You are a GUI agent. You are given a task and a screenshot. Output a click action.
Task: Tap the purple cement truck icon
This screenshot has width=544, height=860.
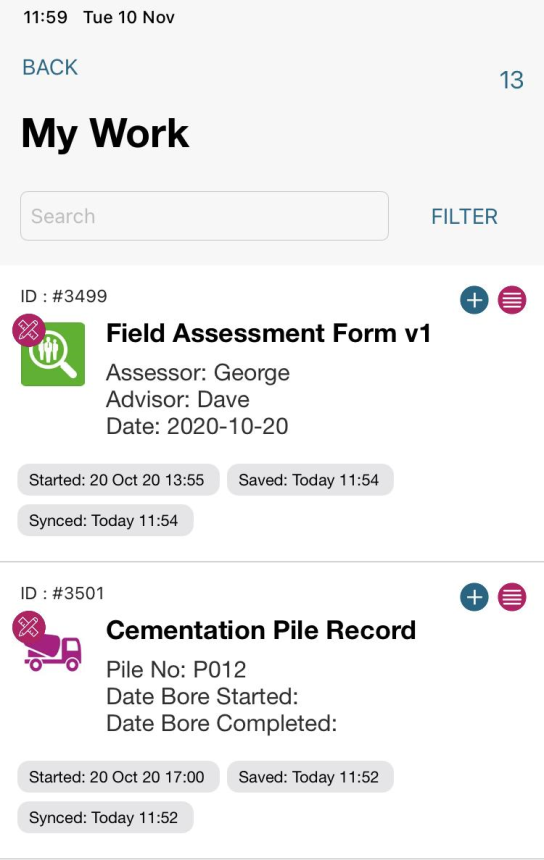coord(54,652)
